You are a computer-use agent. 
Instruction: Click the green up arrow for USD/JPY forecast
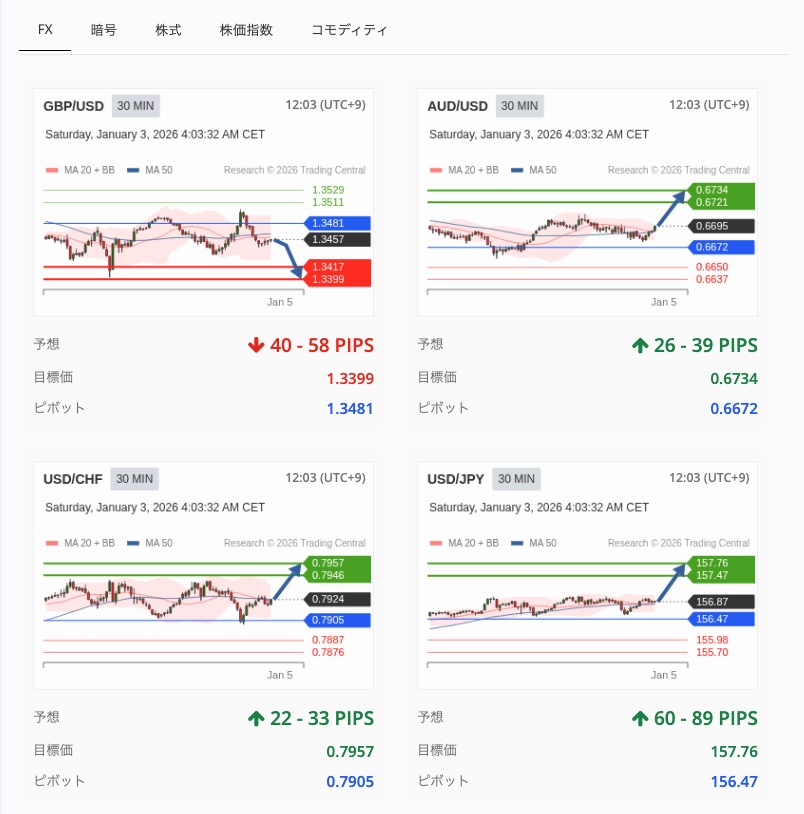[640, 718]
